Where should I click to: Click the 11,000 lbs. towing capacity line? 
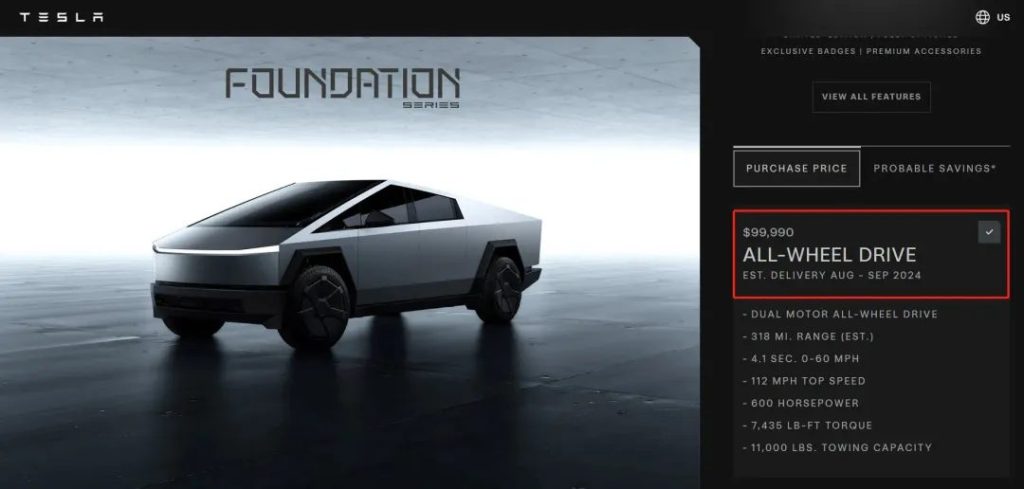pyautogui.click(x=837, y=448)
